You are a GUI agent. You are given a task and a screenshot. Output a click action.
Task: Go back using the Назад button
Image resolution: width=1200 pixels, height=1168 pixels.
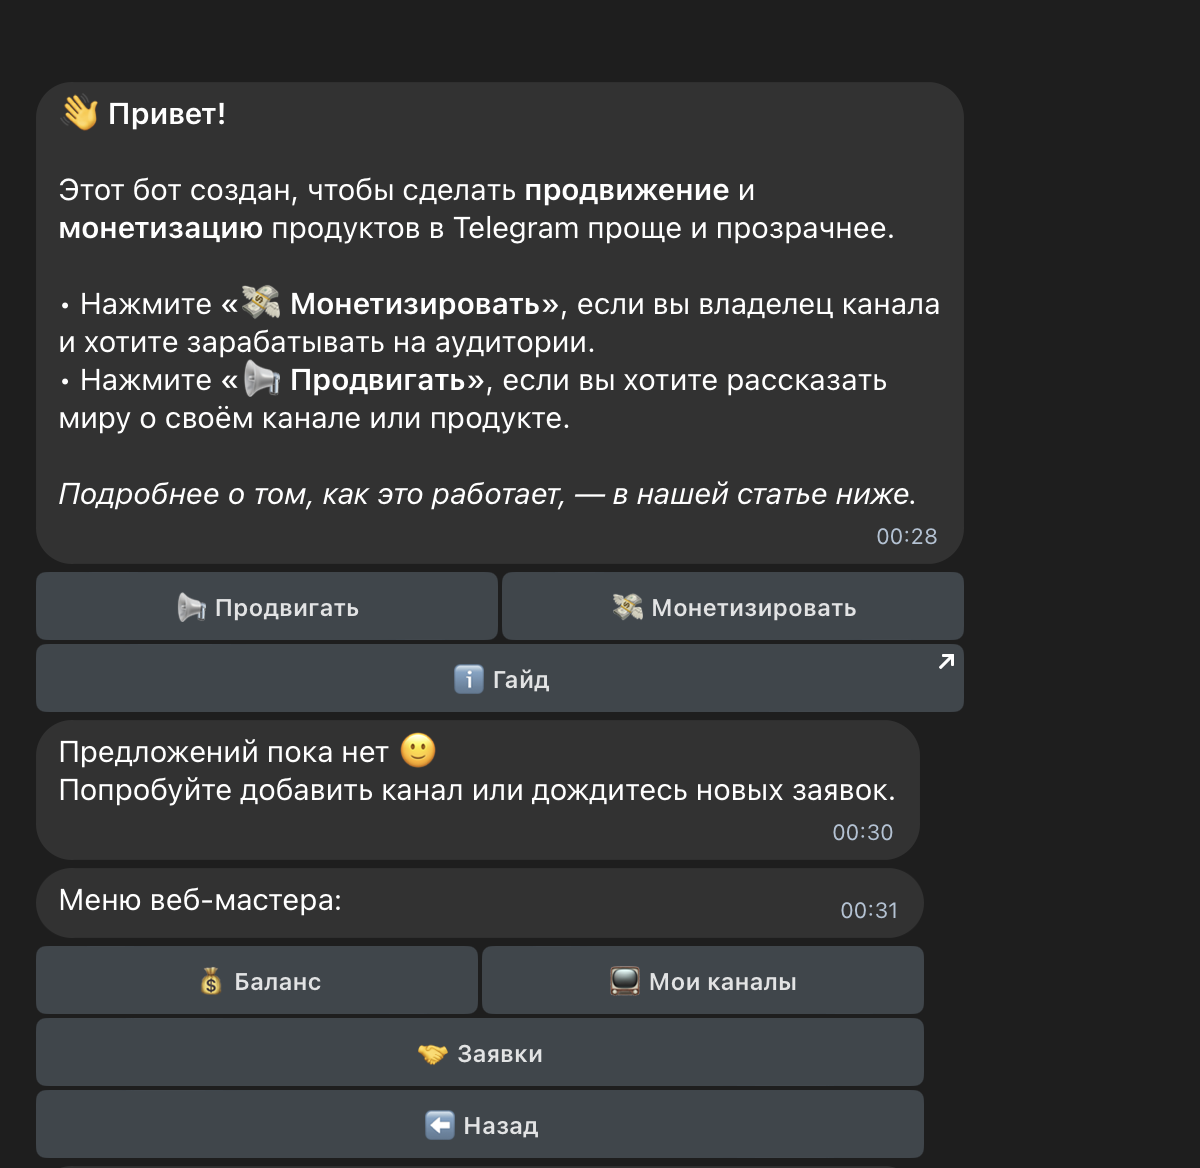[479, 1124]
